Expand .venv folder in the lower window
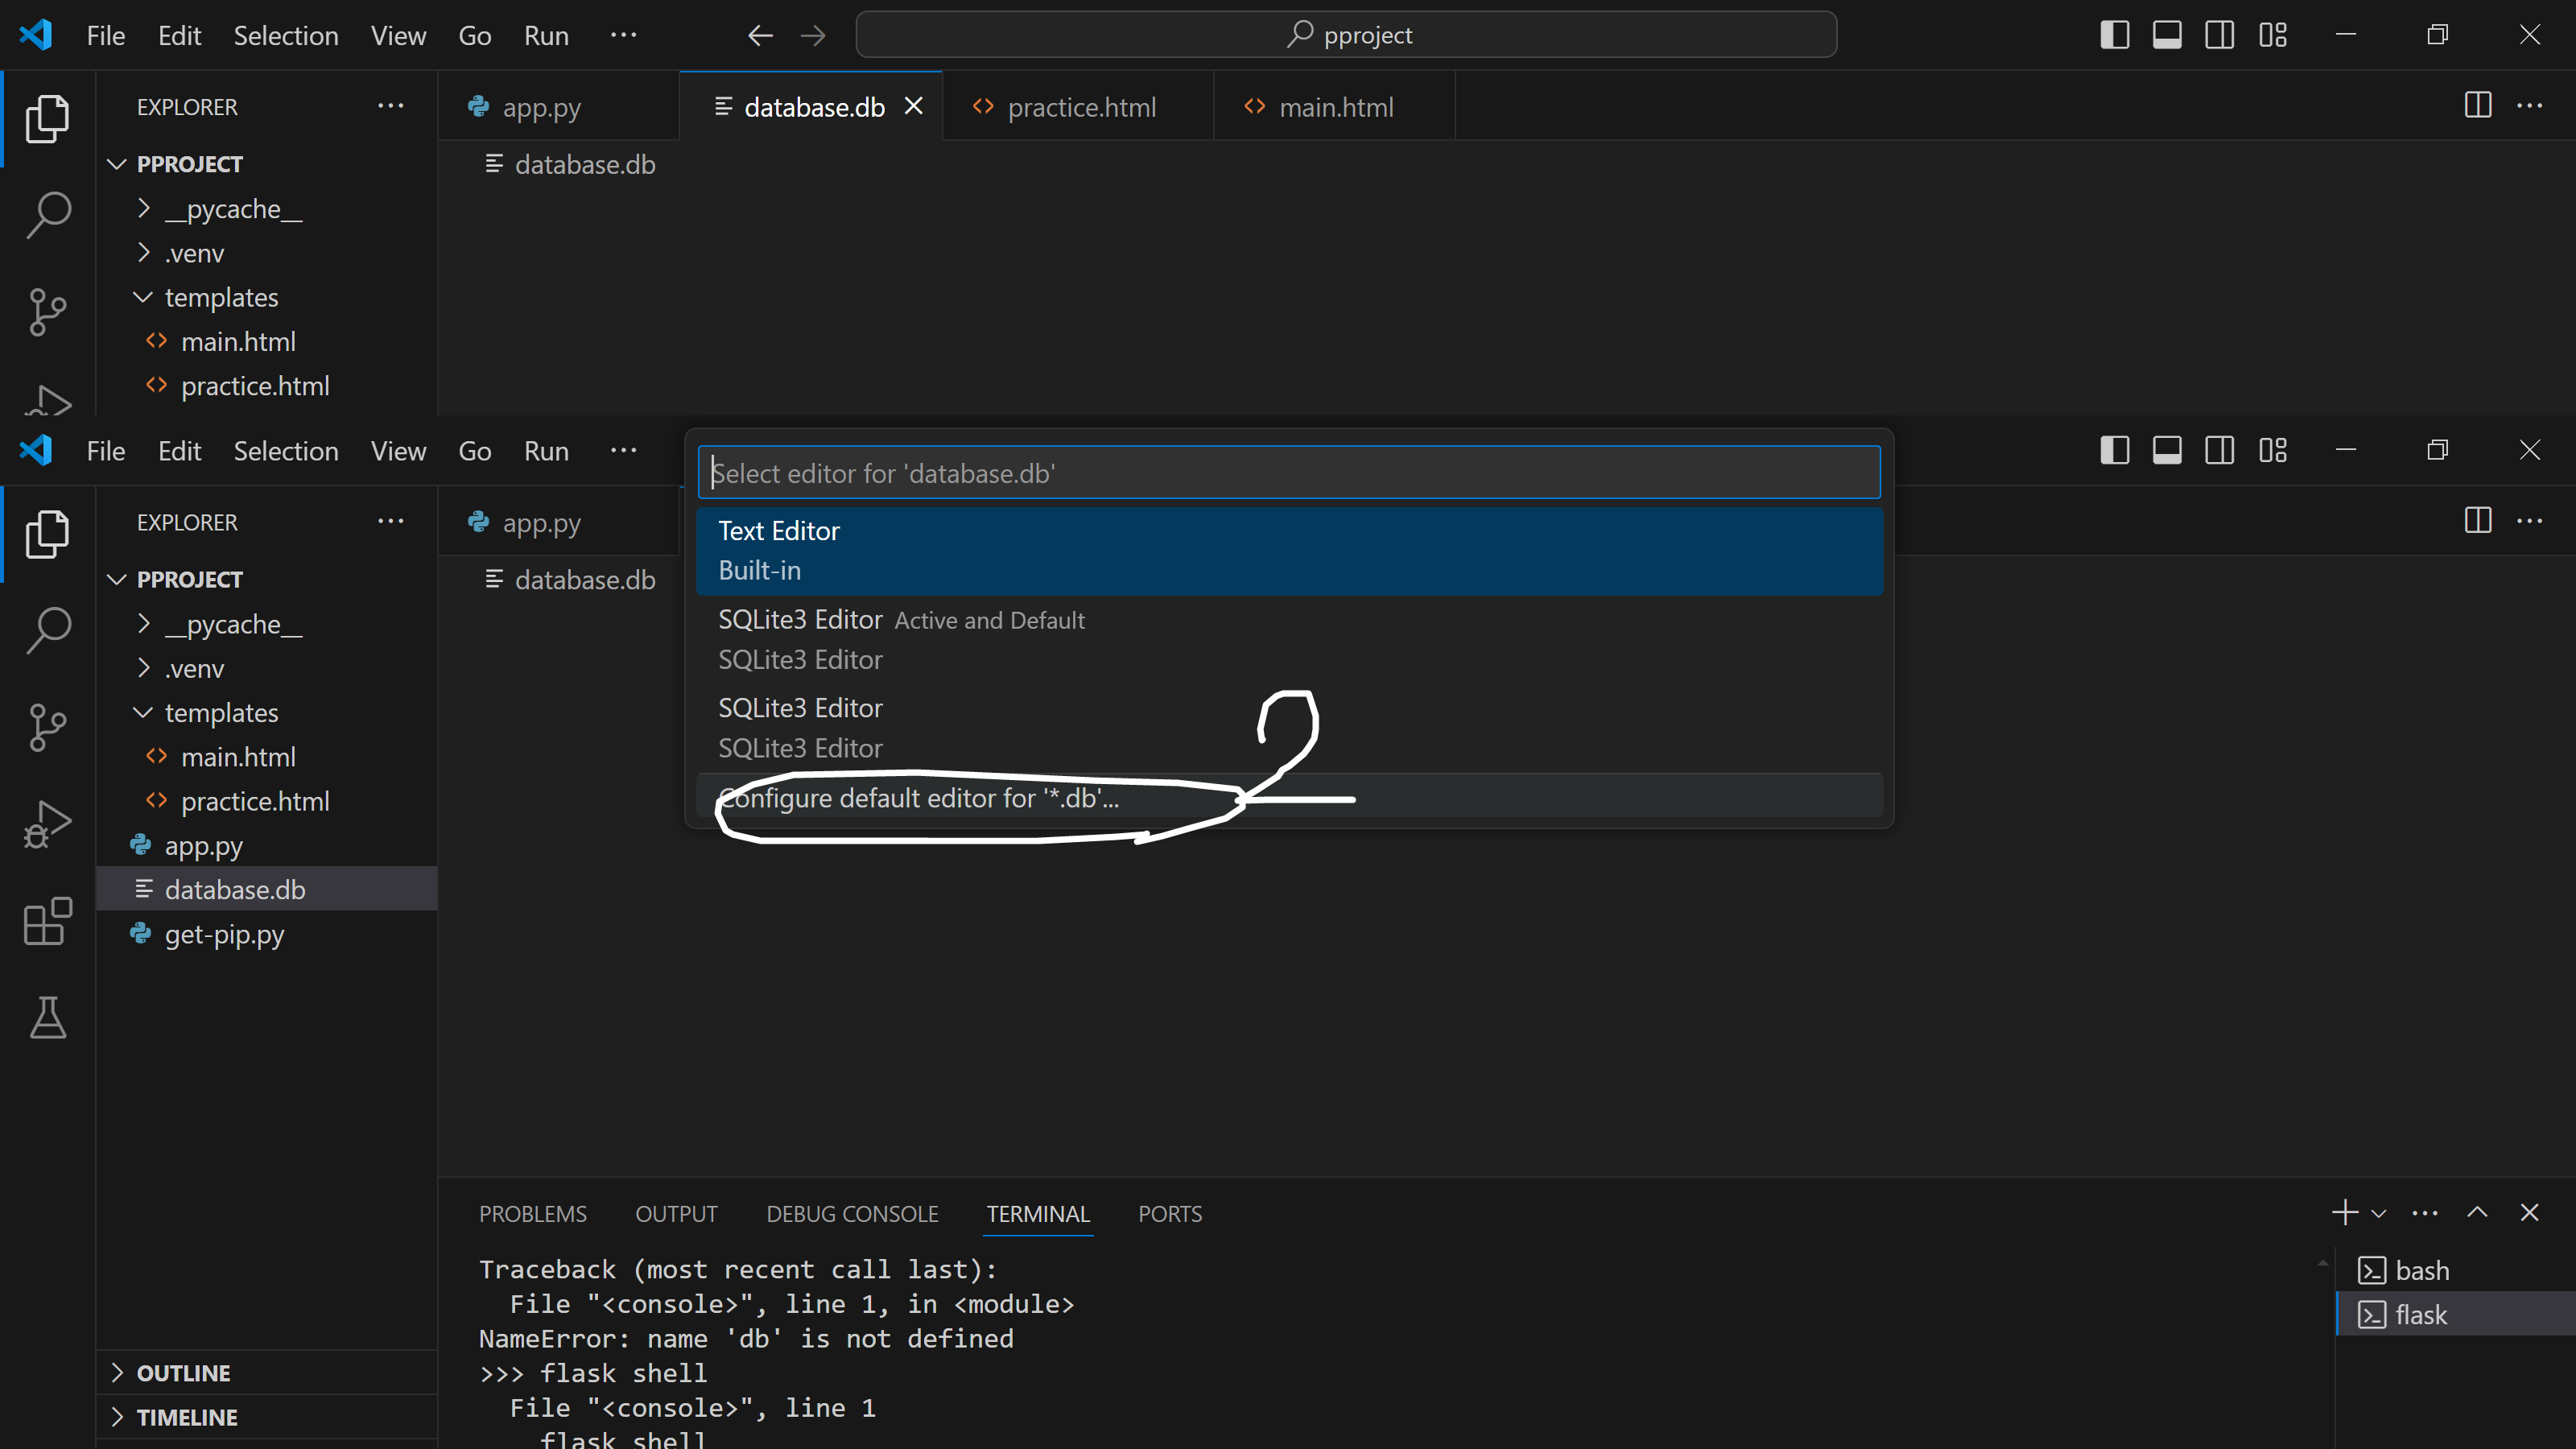 coord(144,668)
